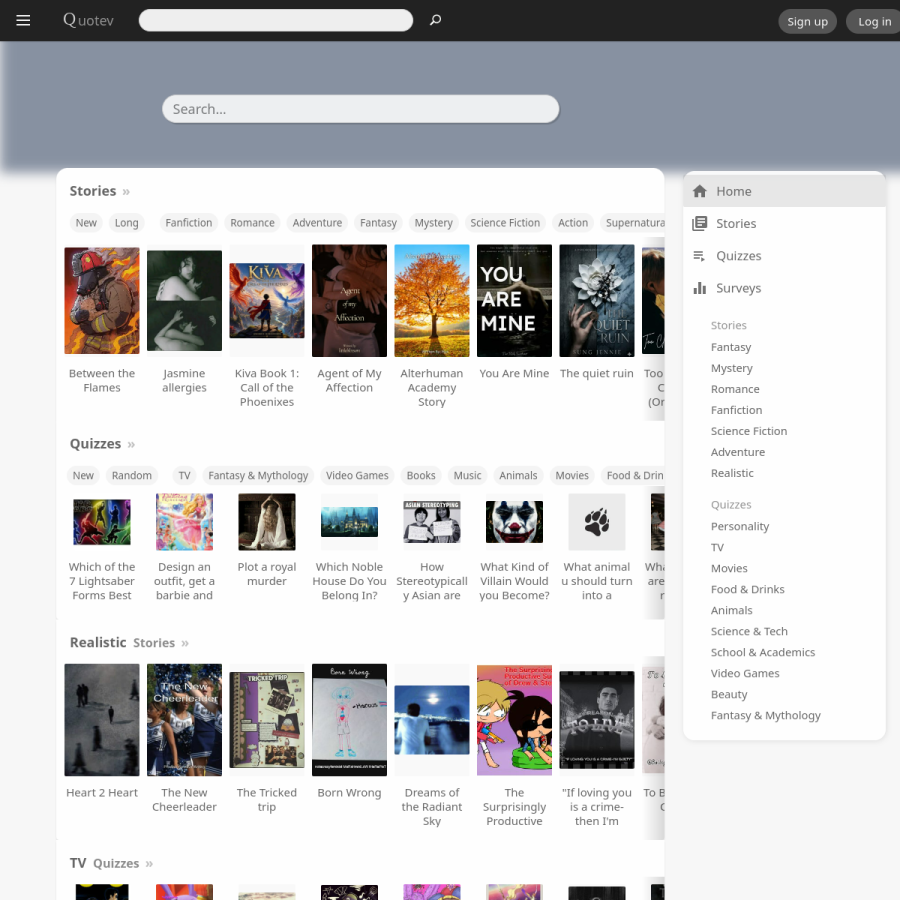The width and height of the screenshot is (900, 900).
Task: Select the Fantasy stories filter chip
Action: (378, 223)
